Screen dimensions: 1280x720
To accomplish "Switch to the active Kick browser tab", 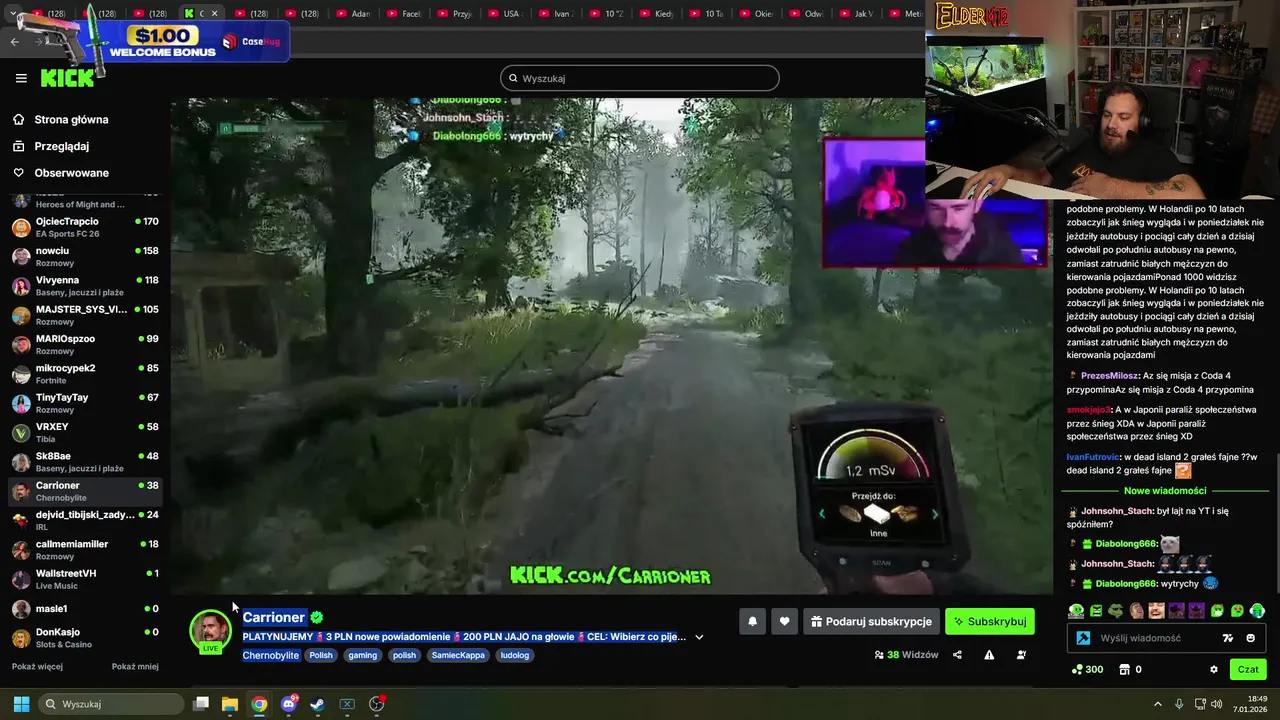I will click(200, 14).
